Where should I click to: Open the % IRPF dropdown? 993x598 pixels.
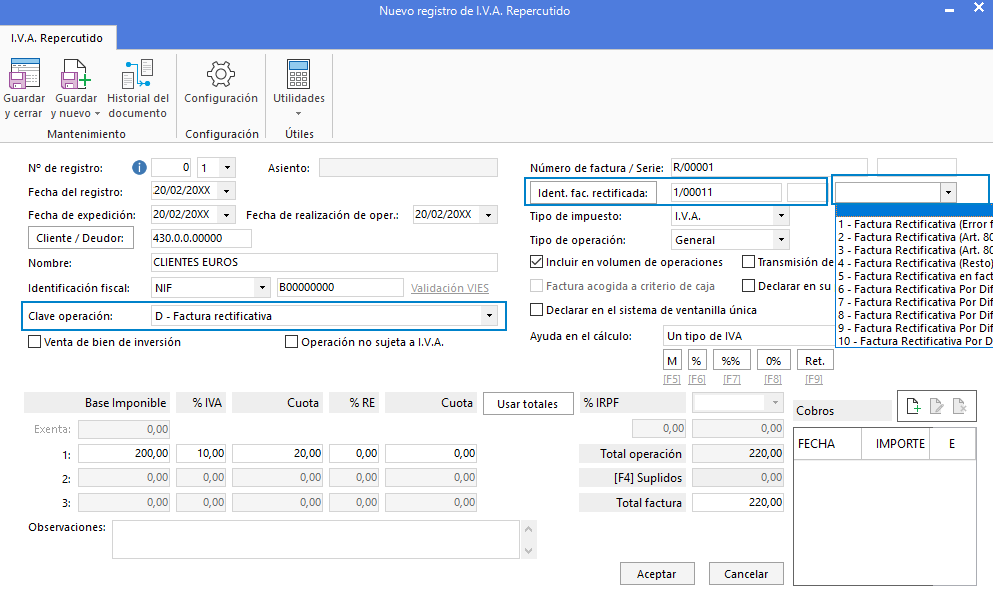point(775,403)
